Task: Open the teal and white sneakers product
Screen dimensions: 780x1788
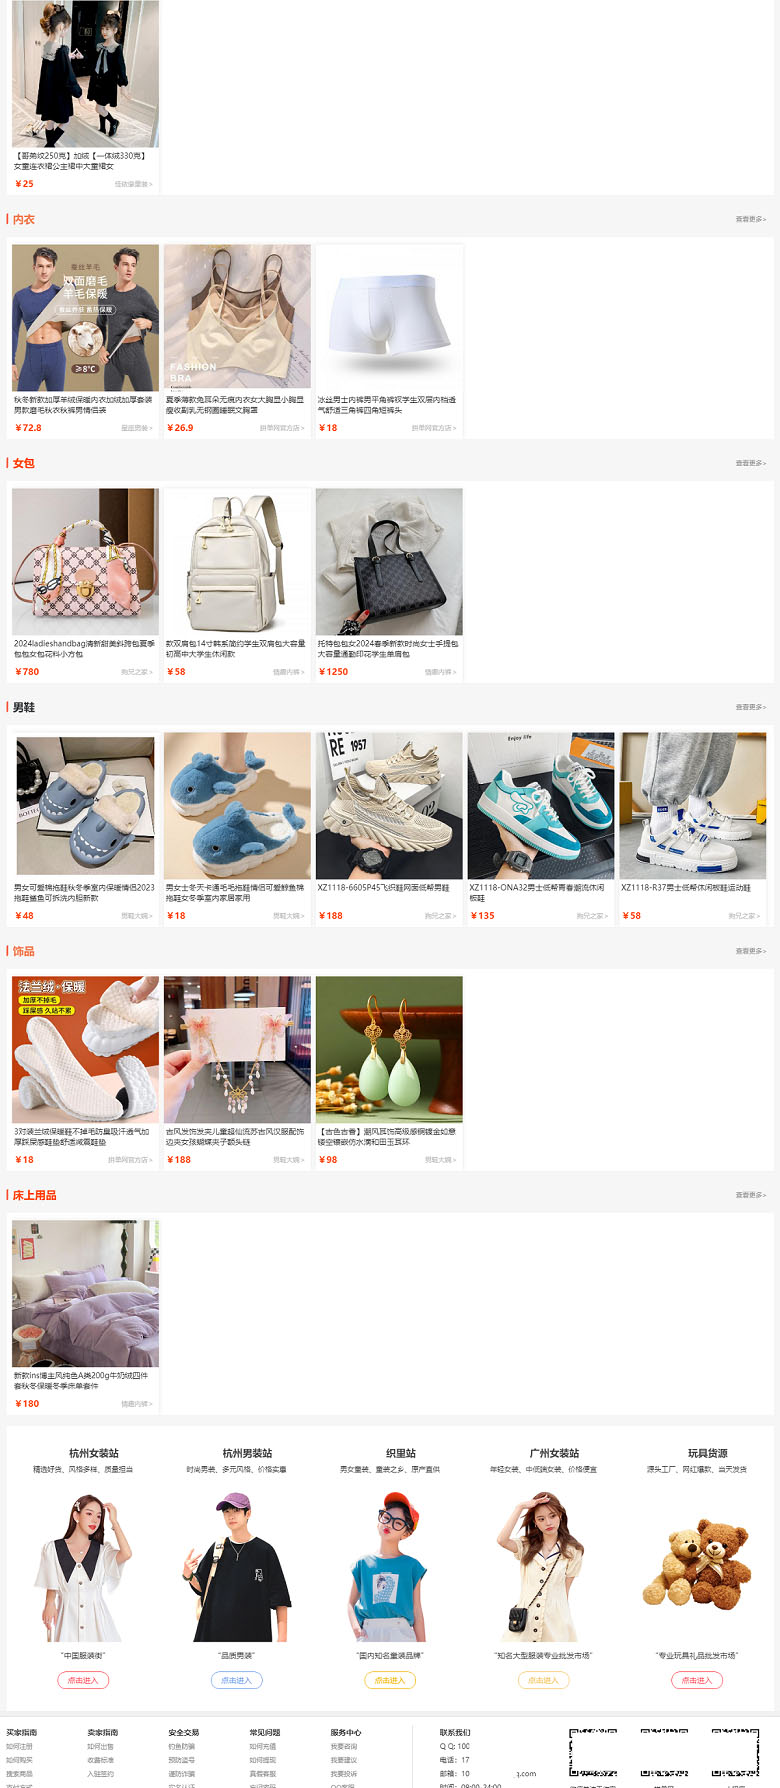Action: pos(541,806)
